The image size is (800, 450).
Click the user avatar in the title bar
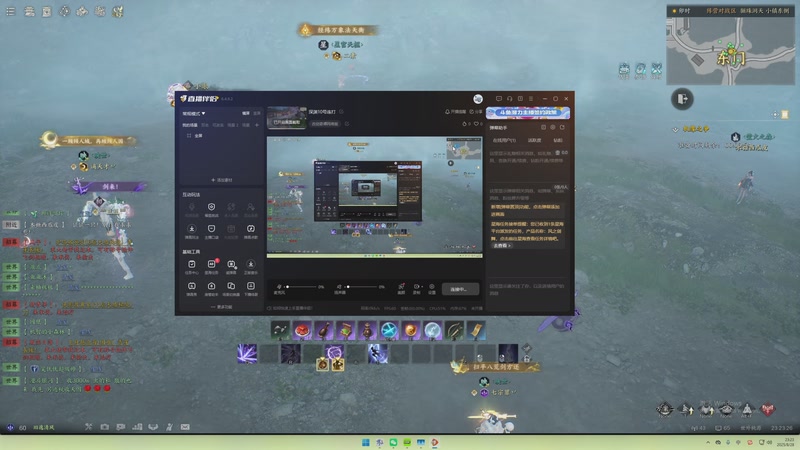click(x=478, y=99)
